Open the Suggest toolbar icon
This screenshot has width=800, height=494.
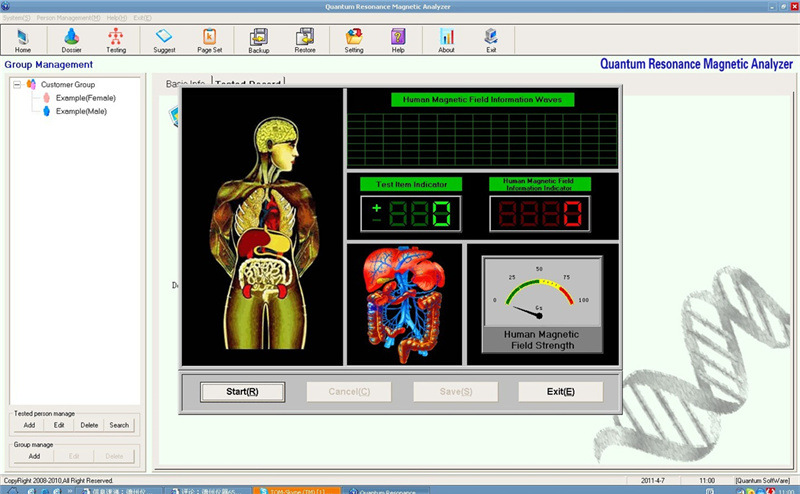pyautogui.click(x=164, y=38)
